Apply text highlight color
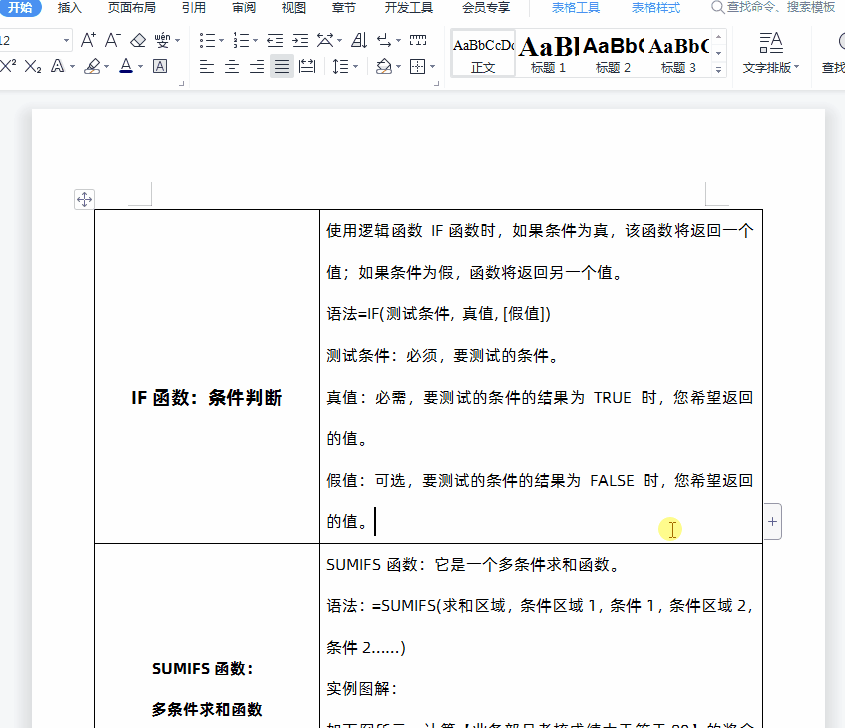 click(93, 66)
